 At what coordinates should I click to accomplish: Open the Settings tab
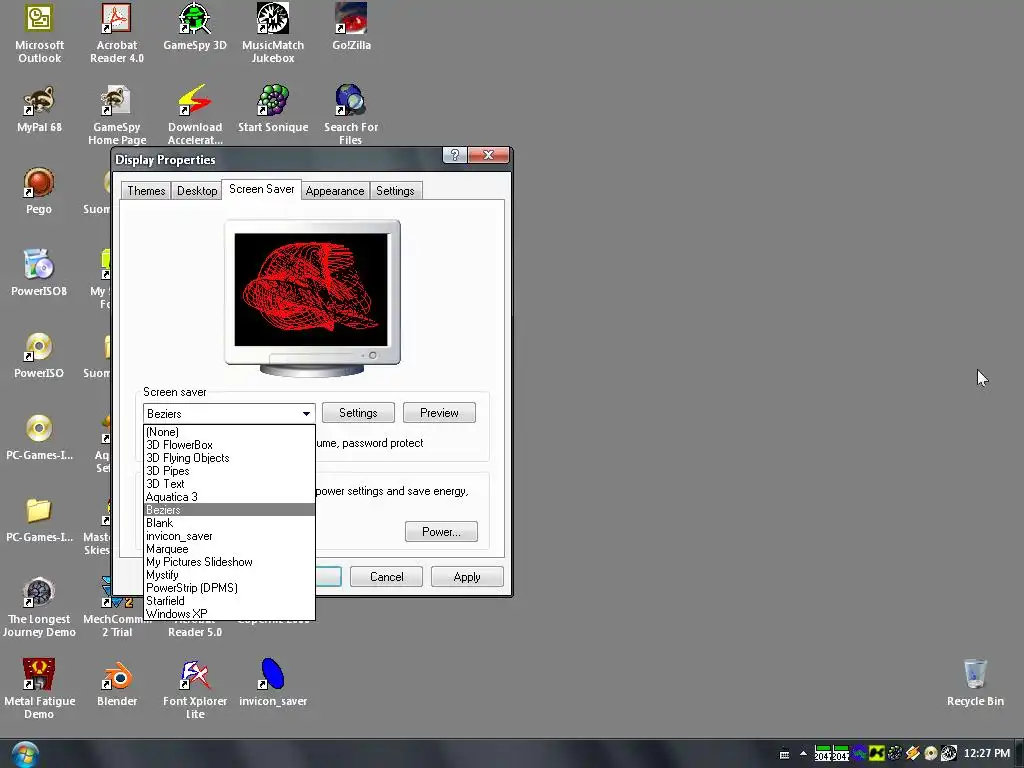tap(395, 191)
